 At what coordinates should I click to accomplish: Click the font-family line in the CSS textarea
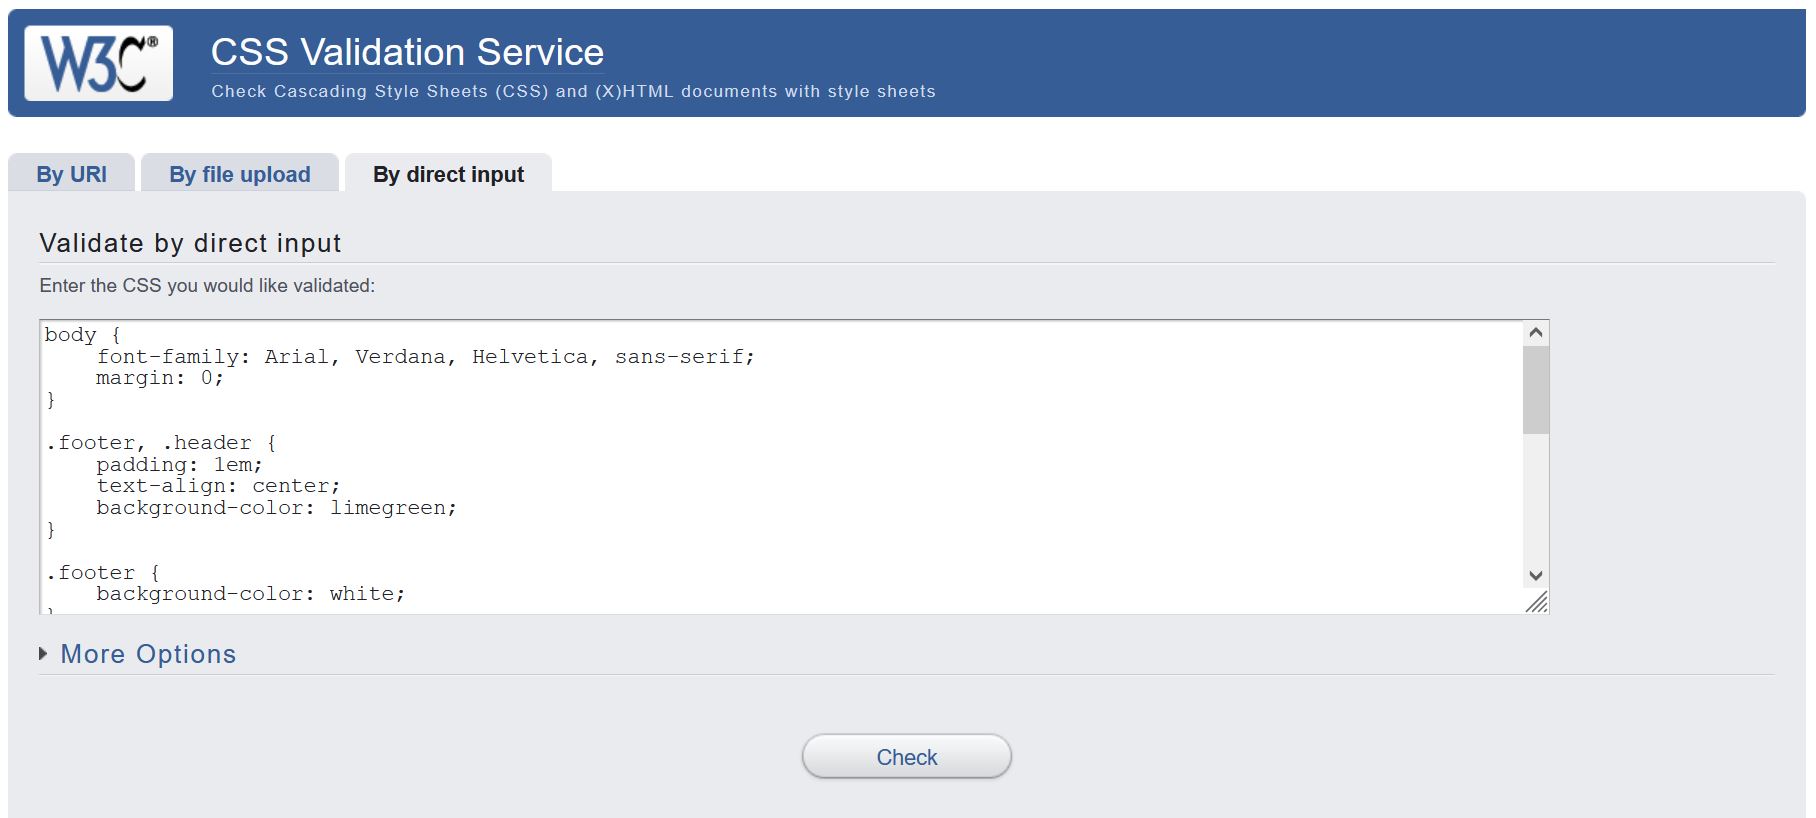pyautogui.click(x=425, y=357)
